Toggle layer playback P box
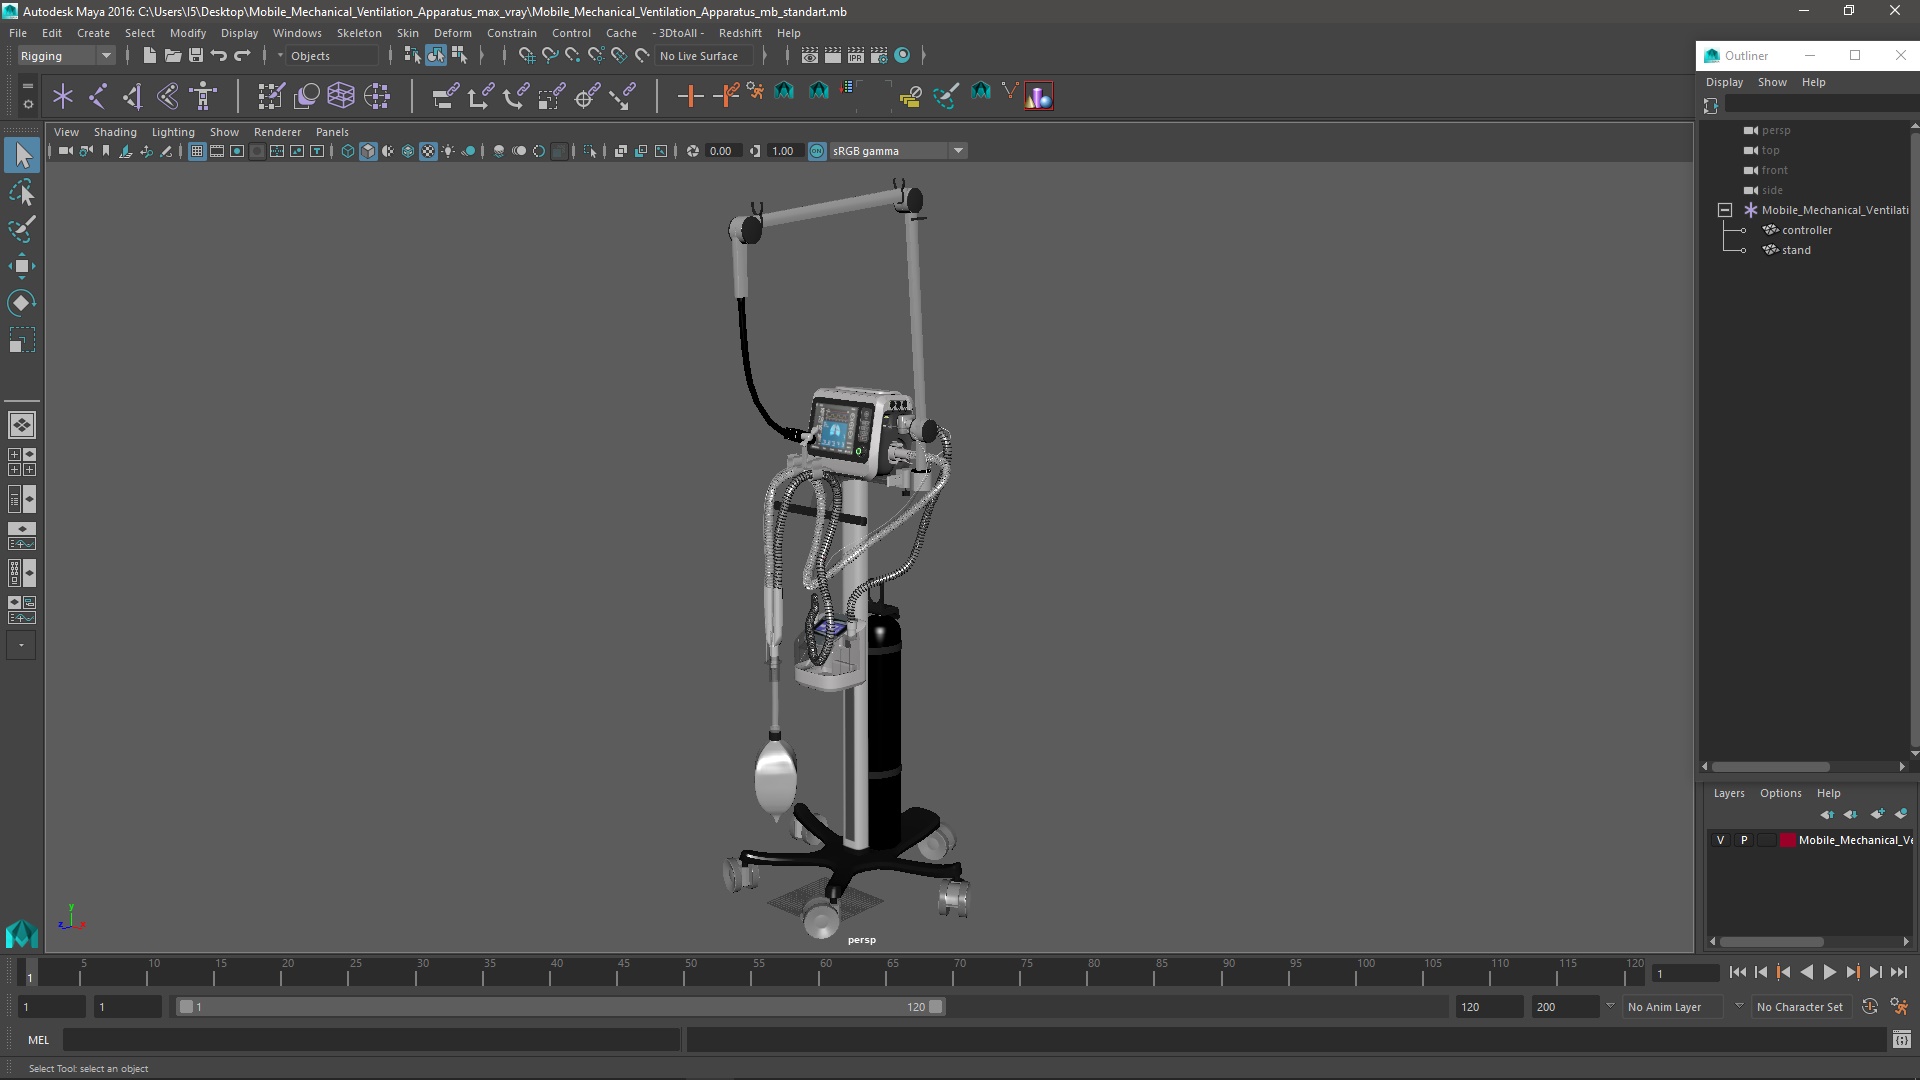This screenshot has width=1920, height=1080. coord(1744,840)
